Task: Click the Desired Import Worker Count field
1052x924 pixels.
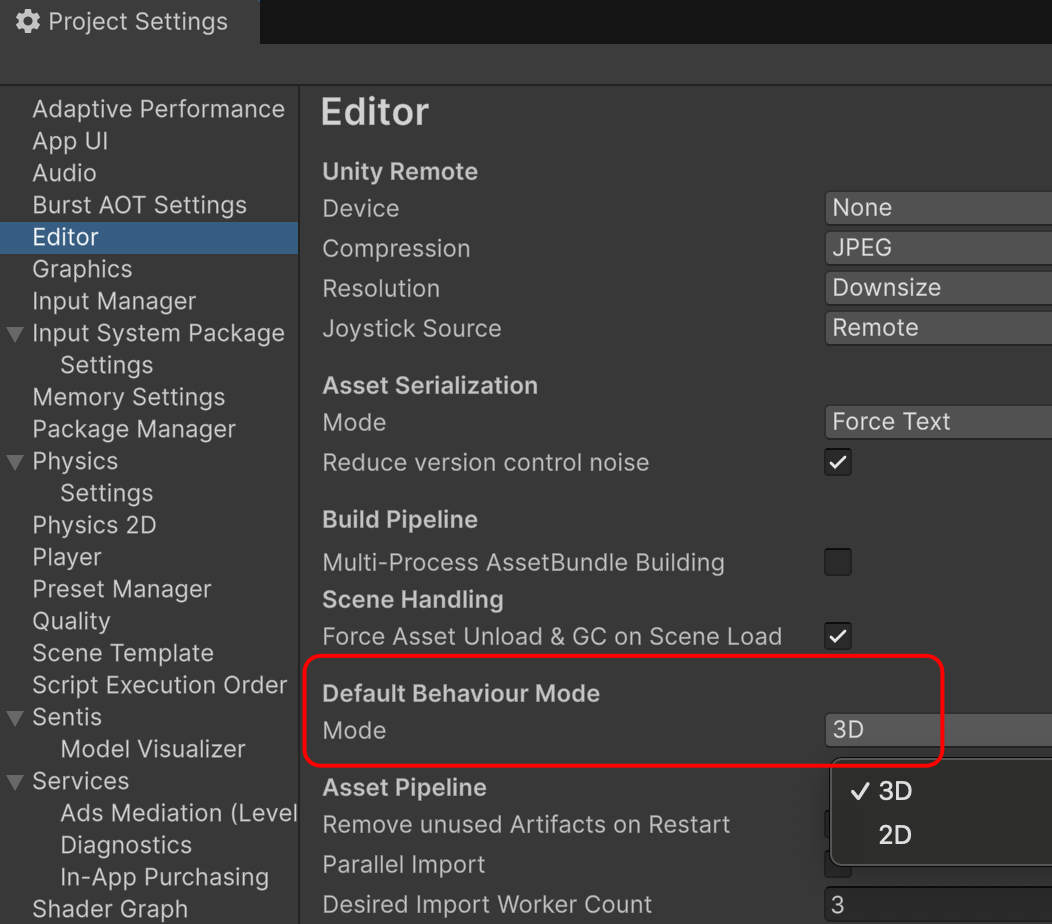Action: coord(939,905)
